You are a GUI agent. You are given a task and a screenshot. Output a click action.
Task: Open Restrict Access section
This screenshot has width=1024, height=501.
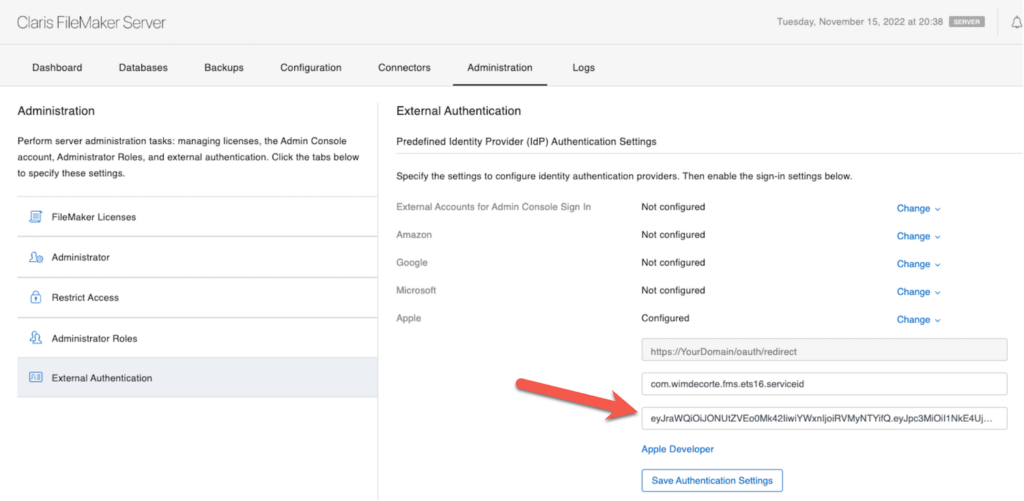pyautogui.click(x=197, y=297)
